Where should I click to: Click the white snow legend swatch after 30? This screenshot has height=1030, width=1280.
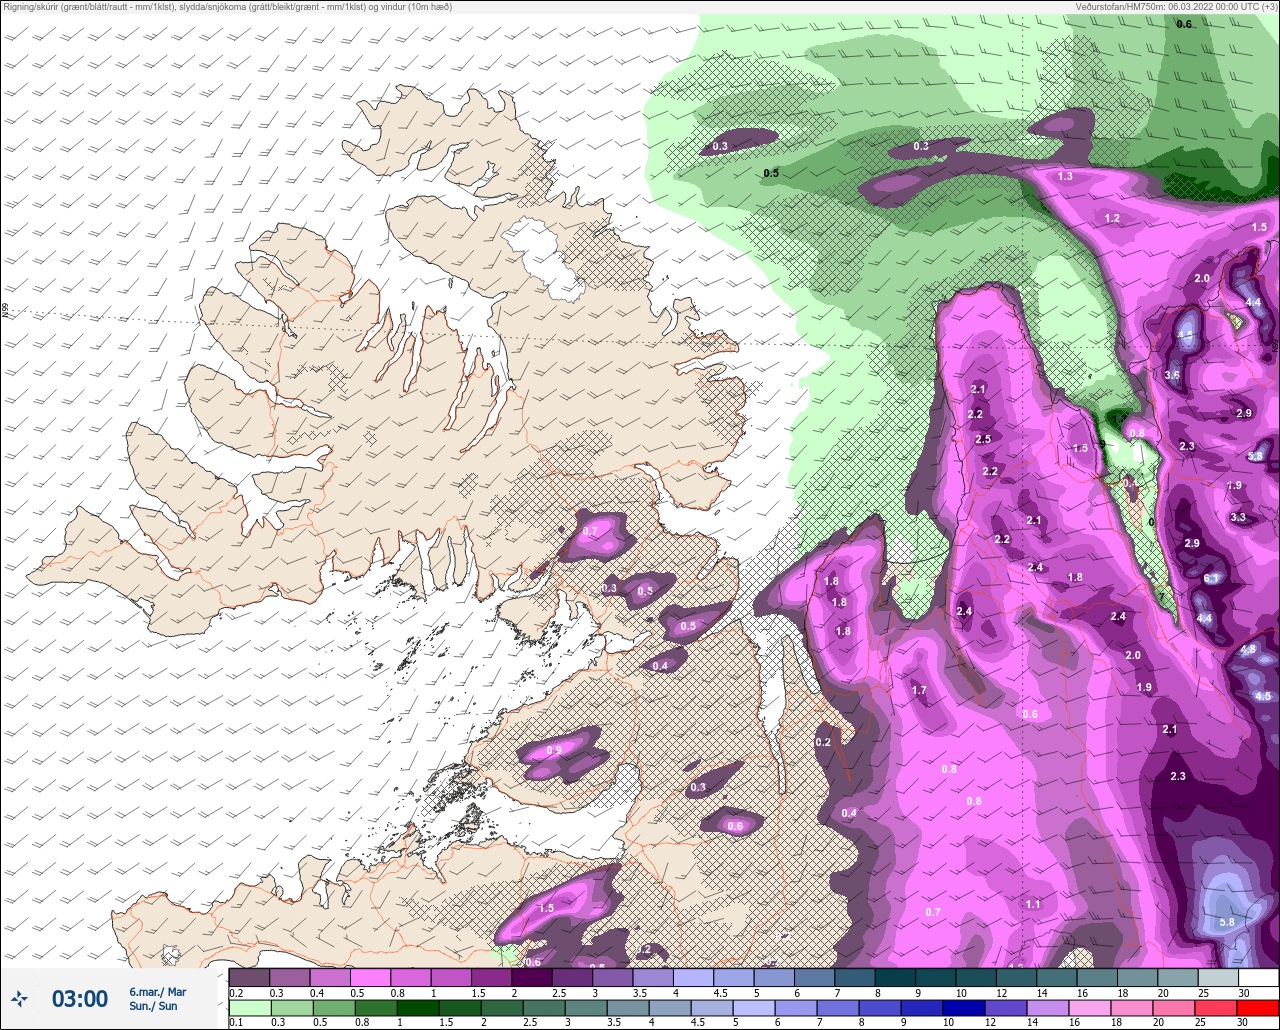click(x=1258, y=977)
